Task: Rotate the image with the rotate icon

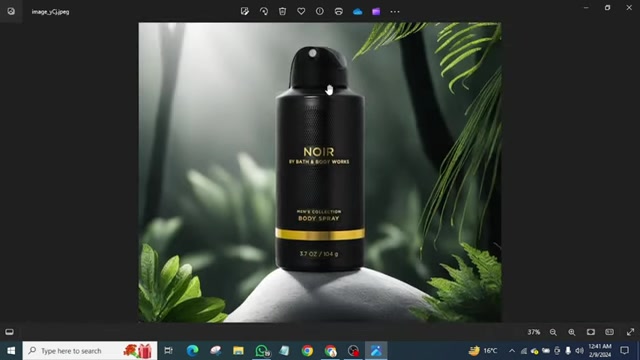Action: pyautogui.click(x=264, y=11)
